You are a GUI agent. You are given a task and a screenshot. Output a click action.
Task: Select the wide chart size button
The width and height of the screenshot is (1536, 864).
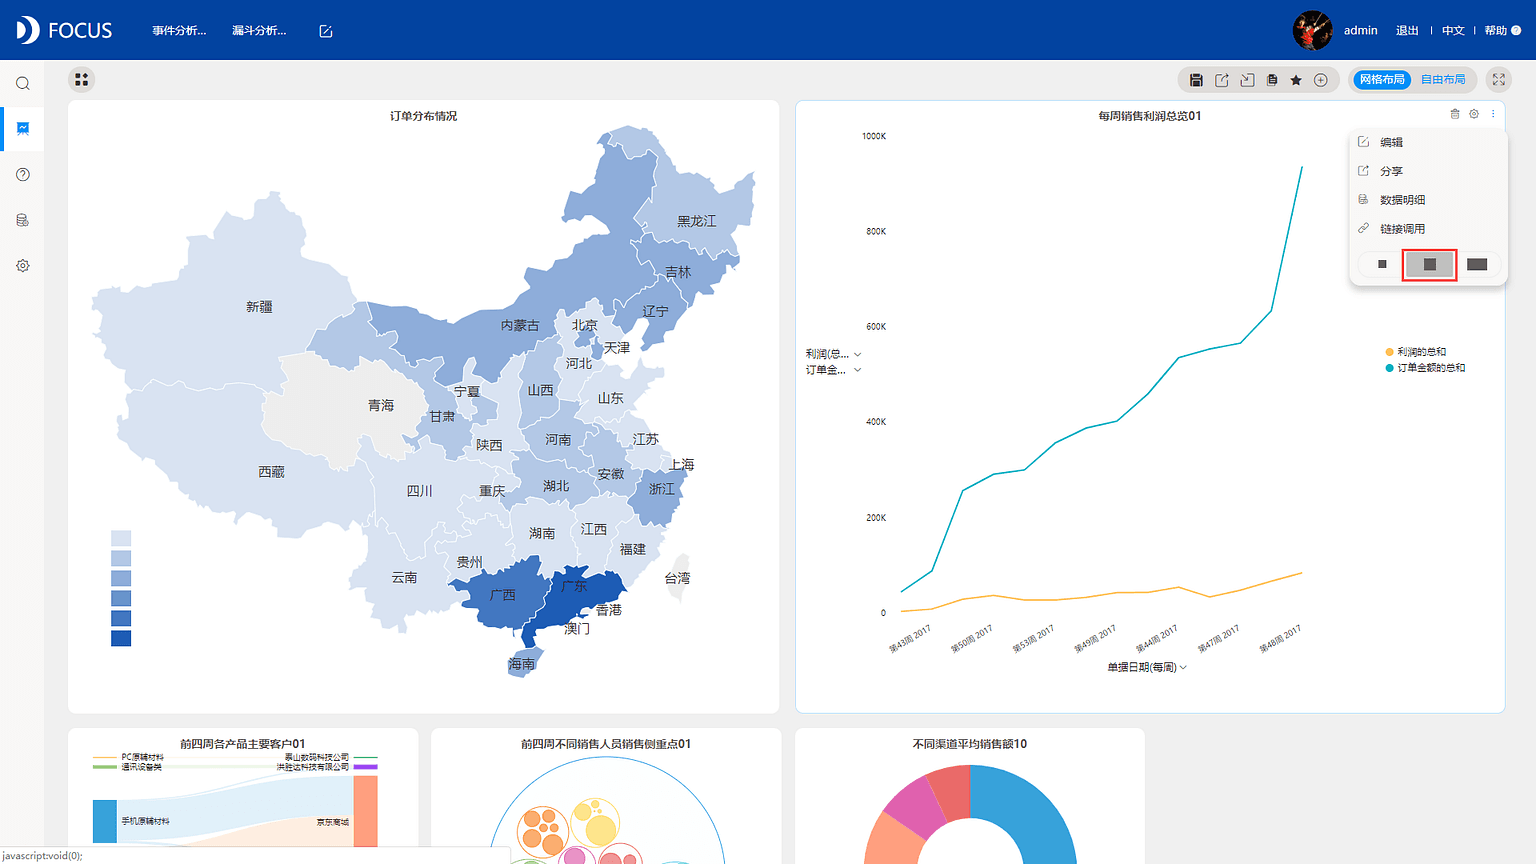(x=1477, y=264)
